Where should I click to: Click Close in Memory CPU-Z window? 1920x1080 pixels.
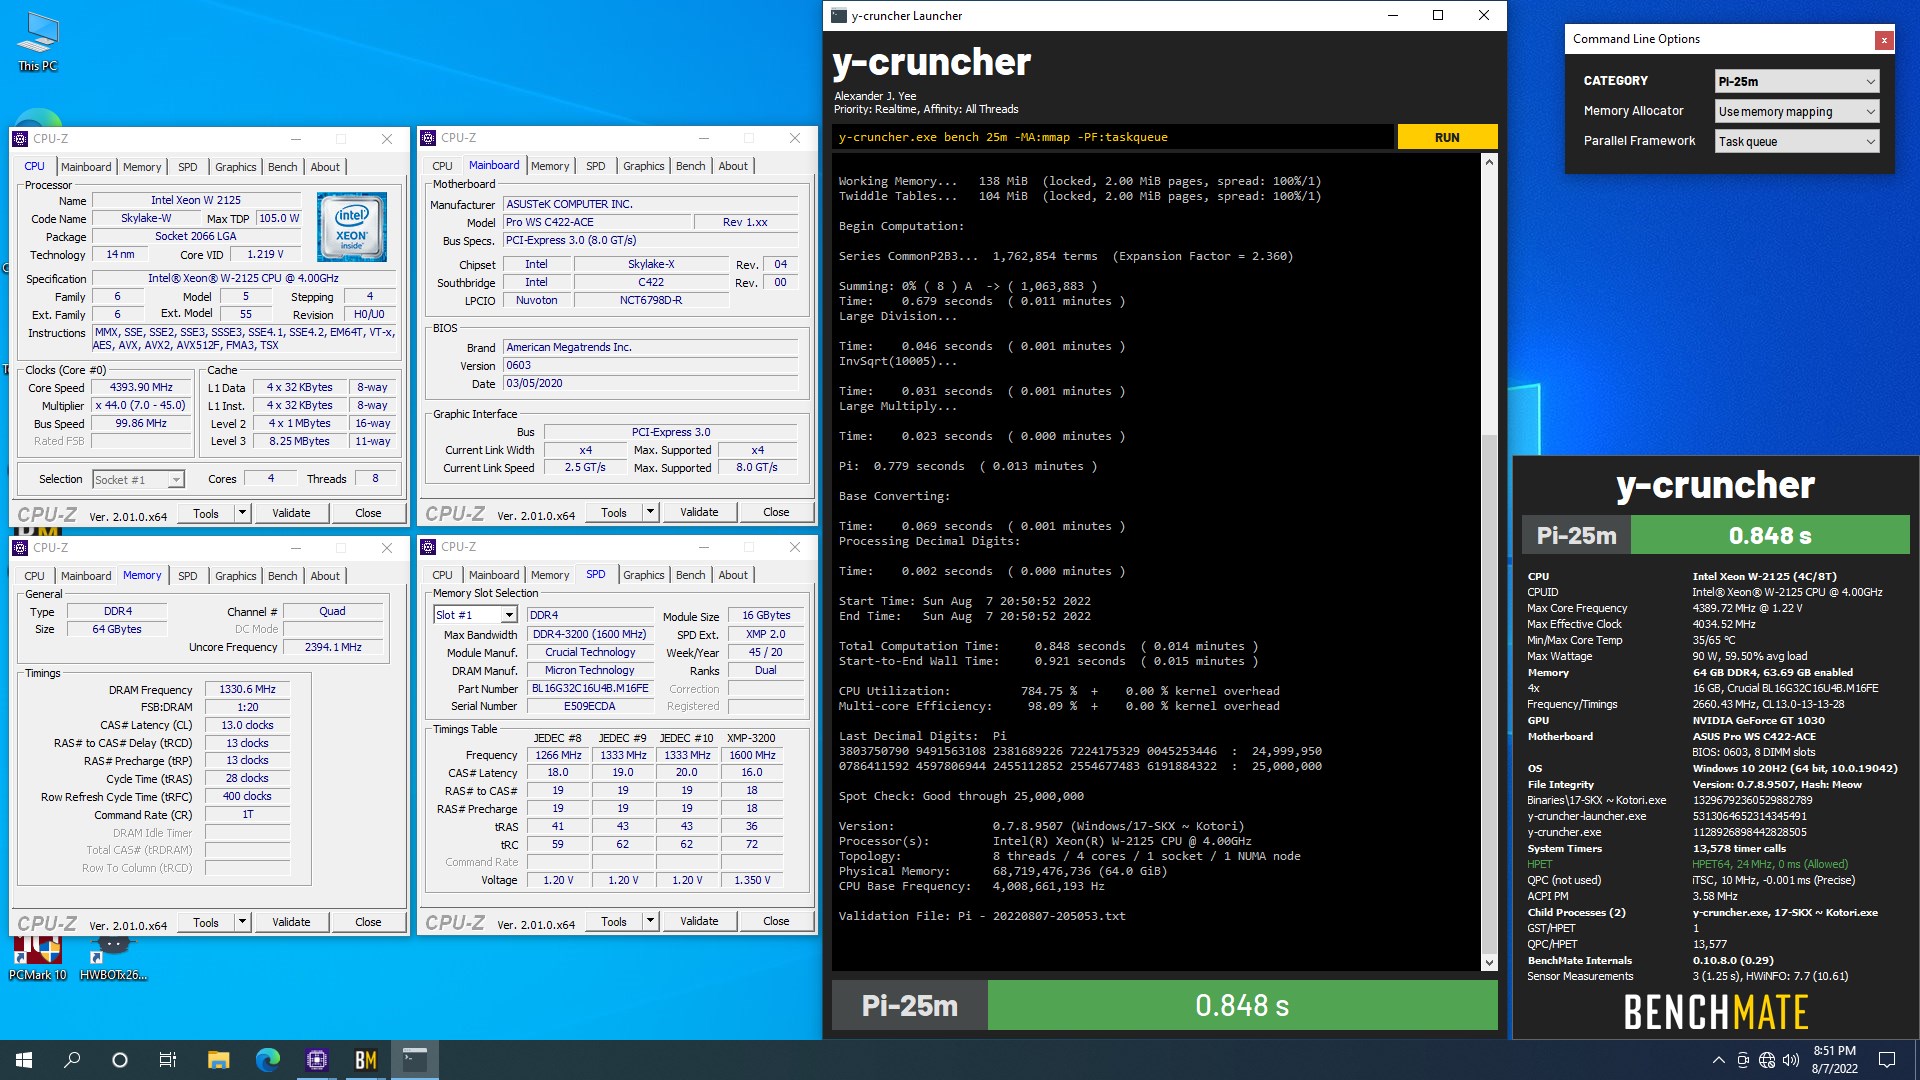click(x=368, y=922)
